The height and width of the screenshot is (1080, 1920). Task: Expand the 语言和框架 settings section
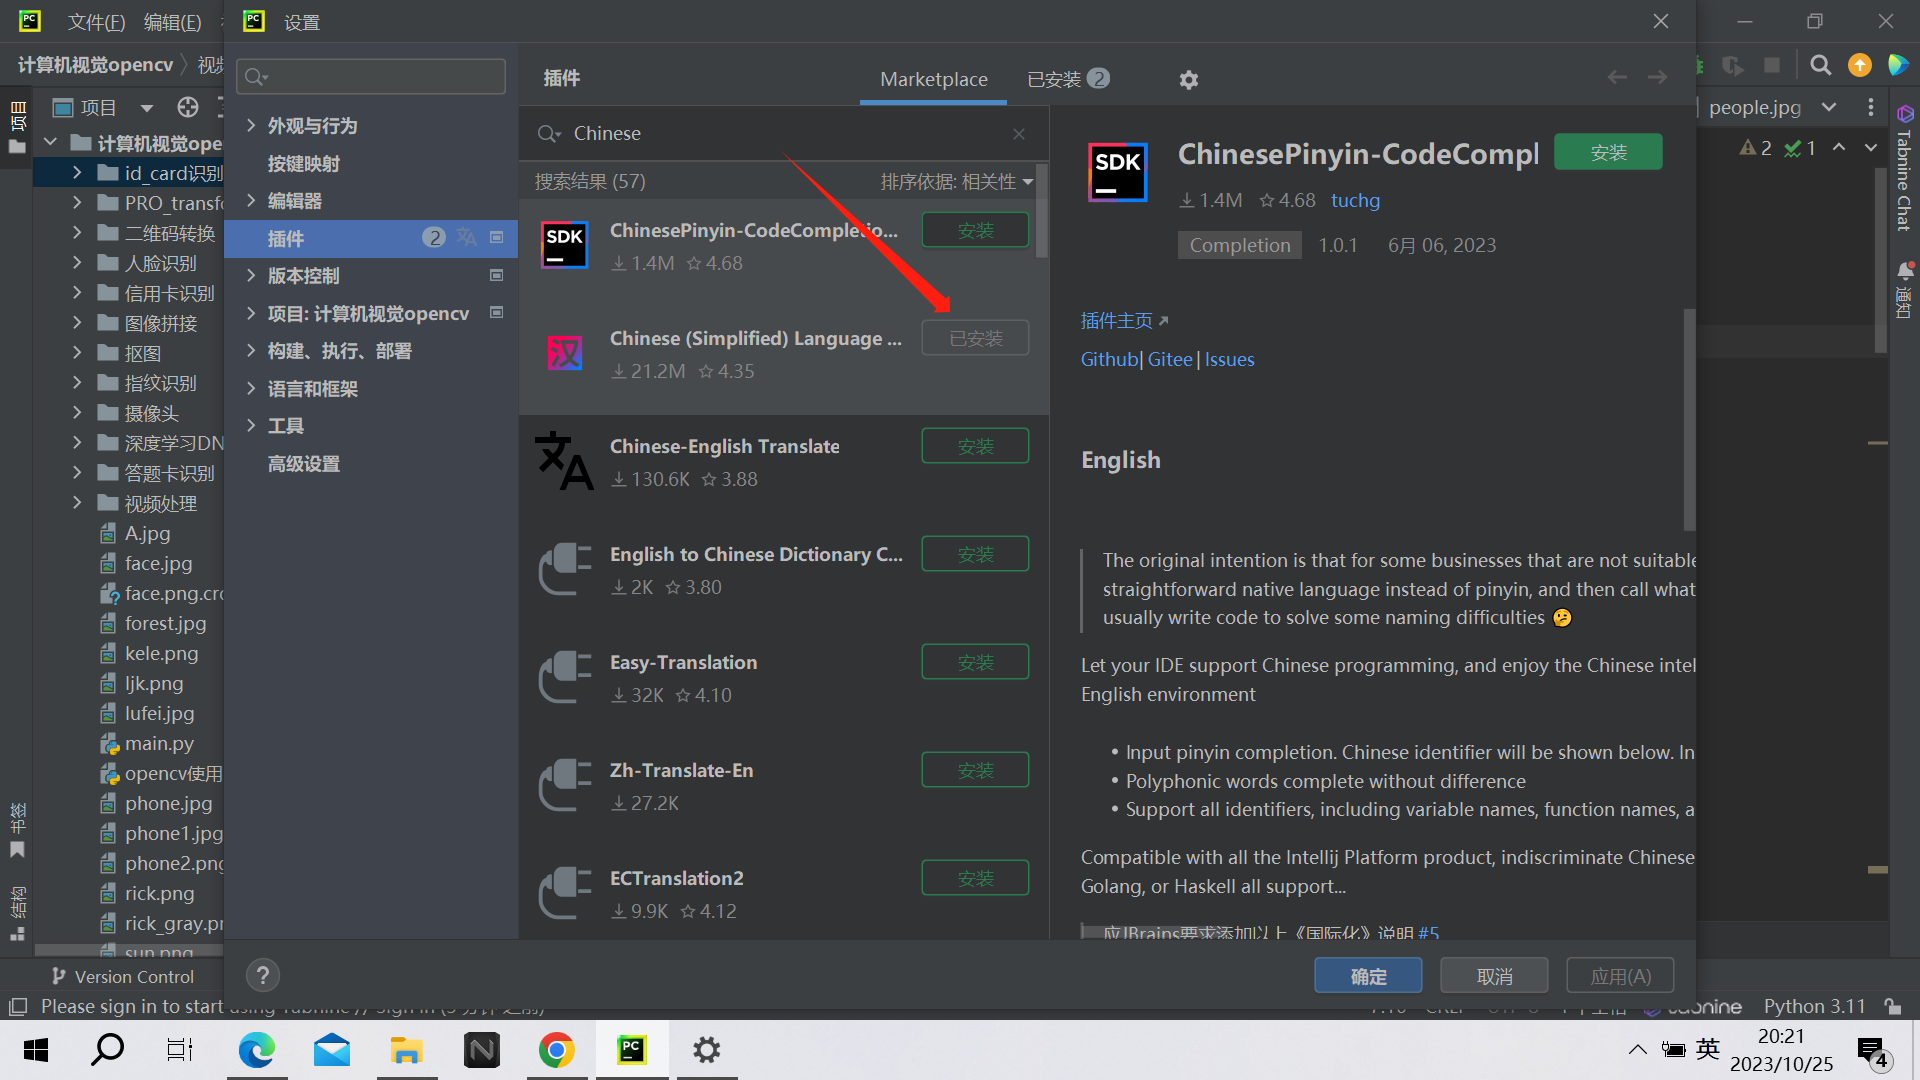coord(251,388)
